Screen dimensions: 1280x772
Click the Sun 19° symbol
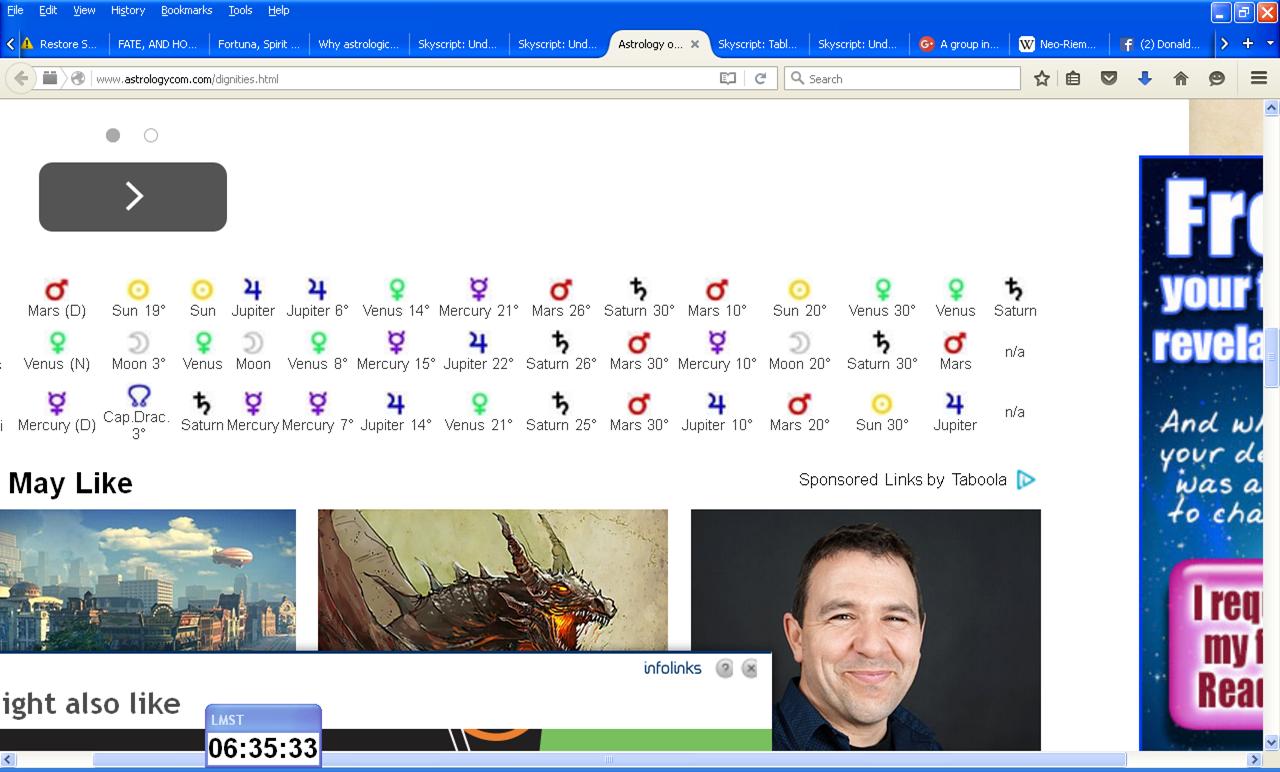[x=138, y=290]
